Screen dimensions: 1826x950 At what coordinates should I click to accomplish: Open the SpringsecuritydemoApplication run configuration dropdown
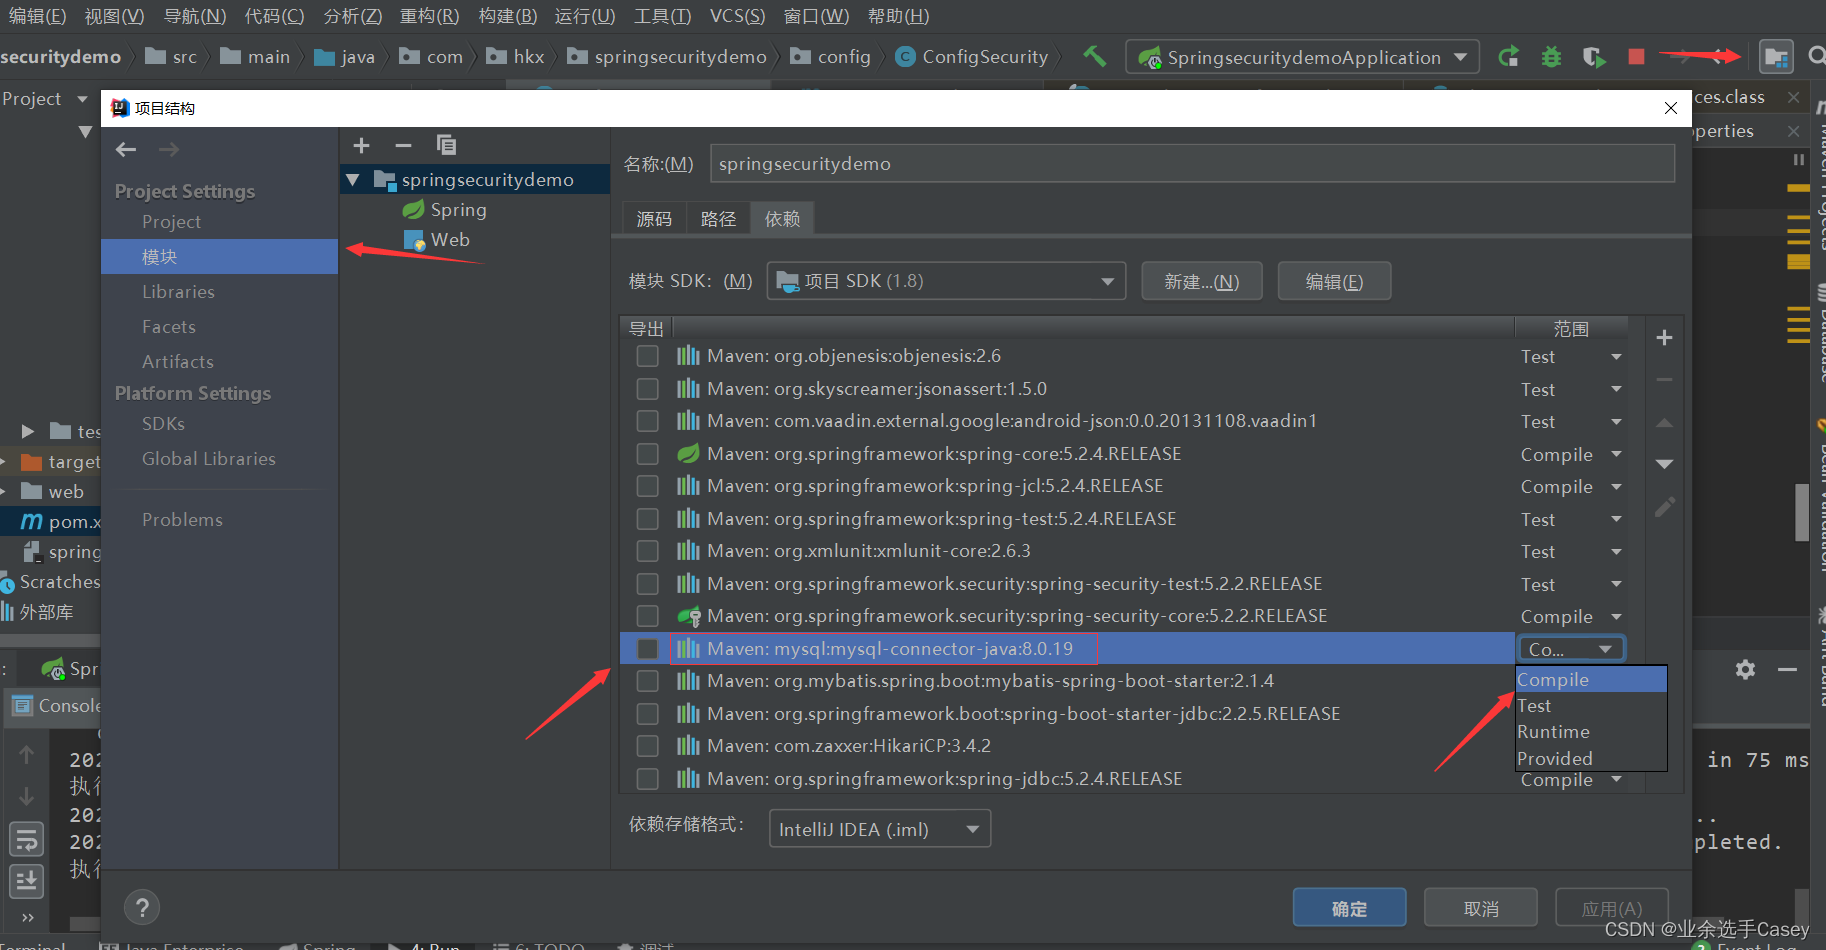1303,57
